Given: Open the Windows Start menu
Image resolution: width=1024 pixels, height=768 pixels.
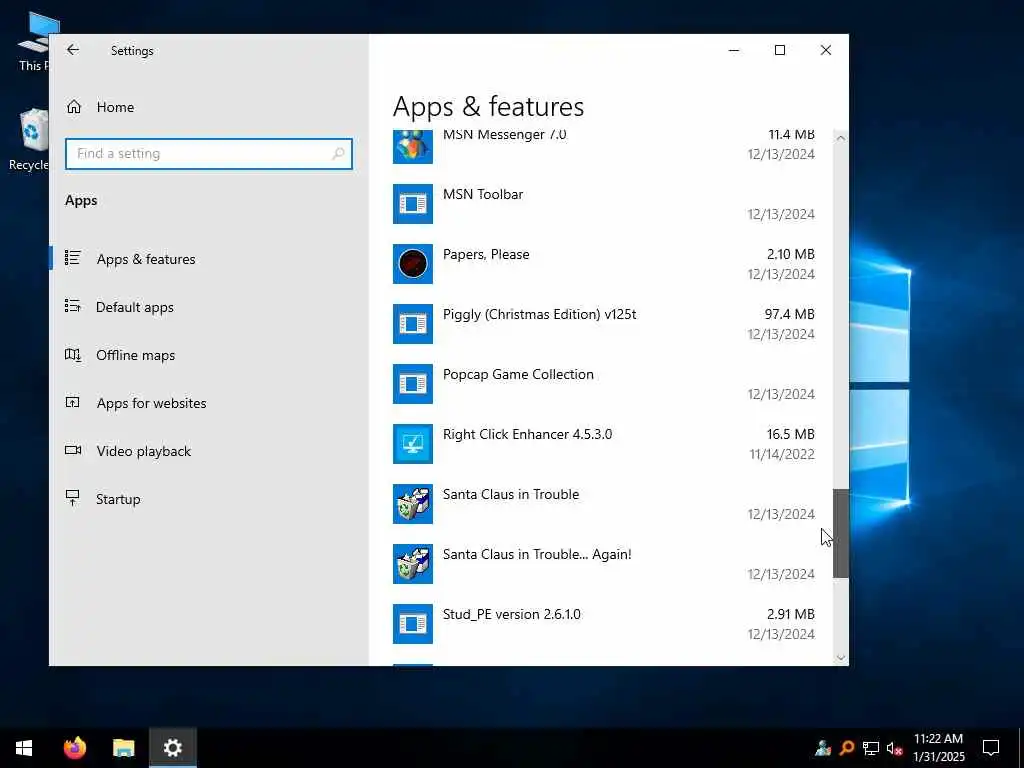Looking at the screenshot, I should 24,748.
